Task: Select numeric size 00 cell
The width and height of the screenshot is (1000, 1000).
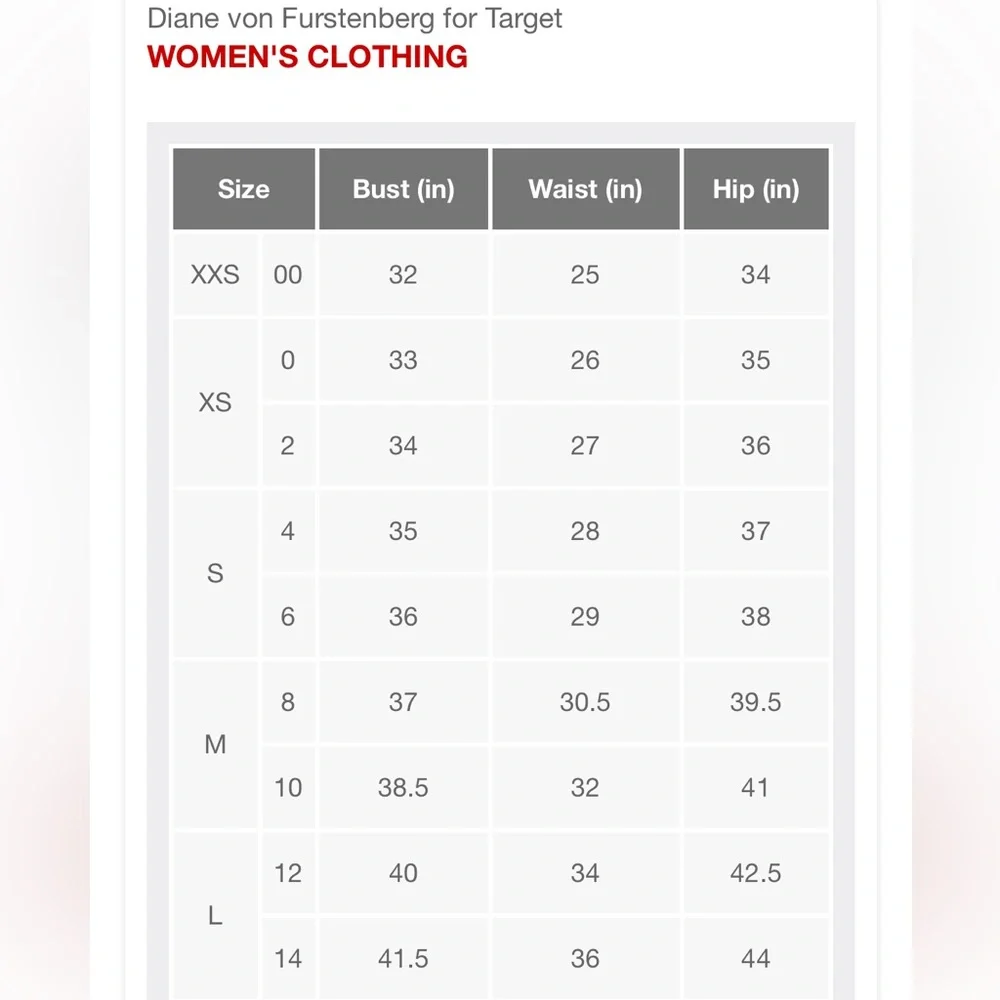Action: (288, 275)
